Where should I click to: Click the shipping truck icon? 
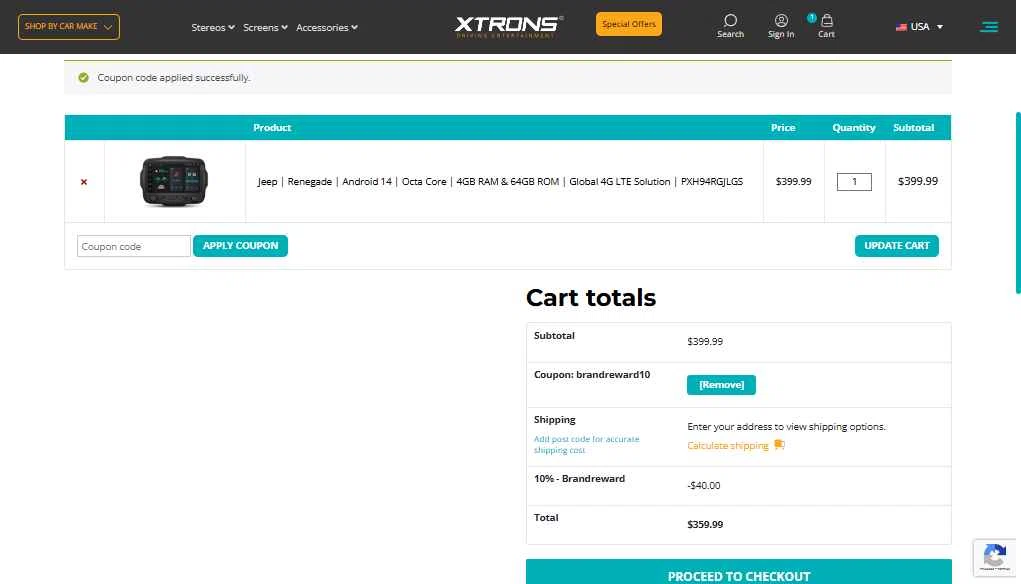tap(779, 445)
